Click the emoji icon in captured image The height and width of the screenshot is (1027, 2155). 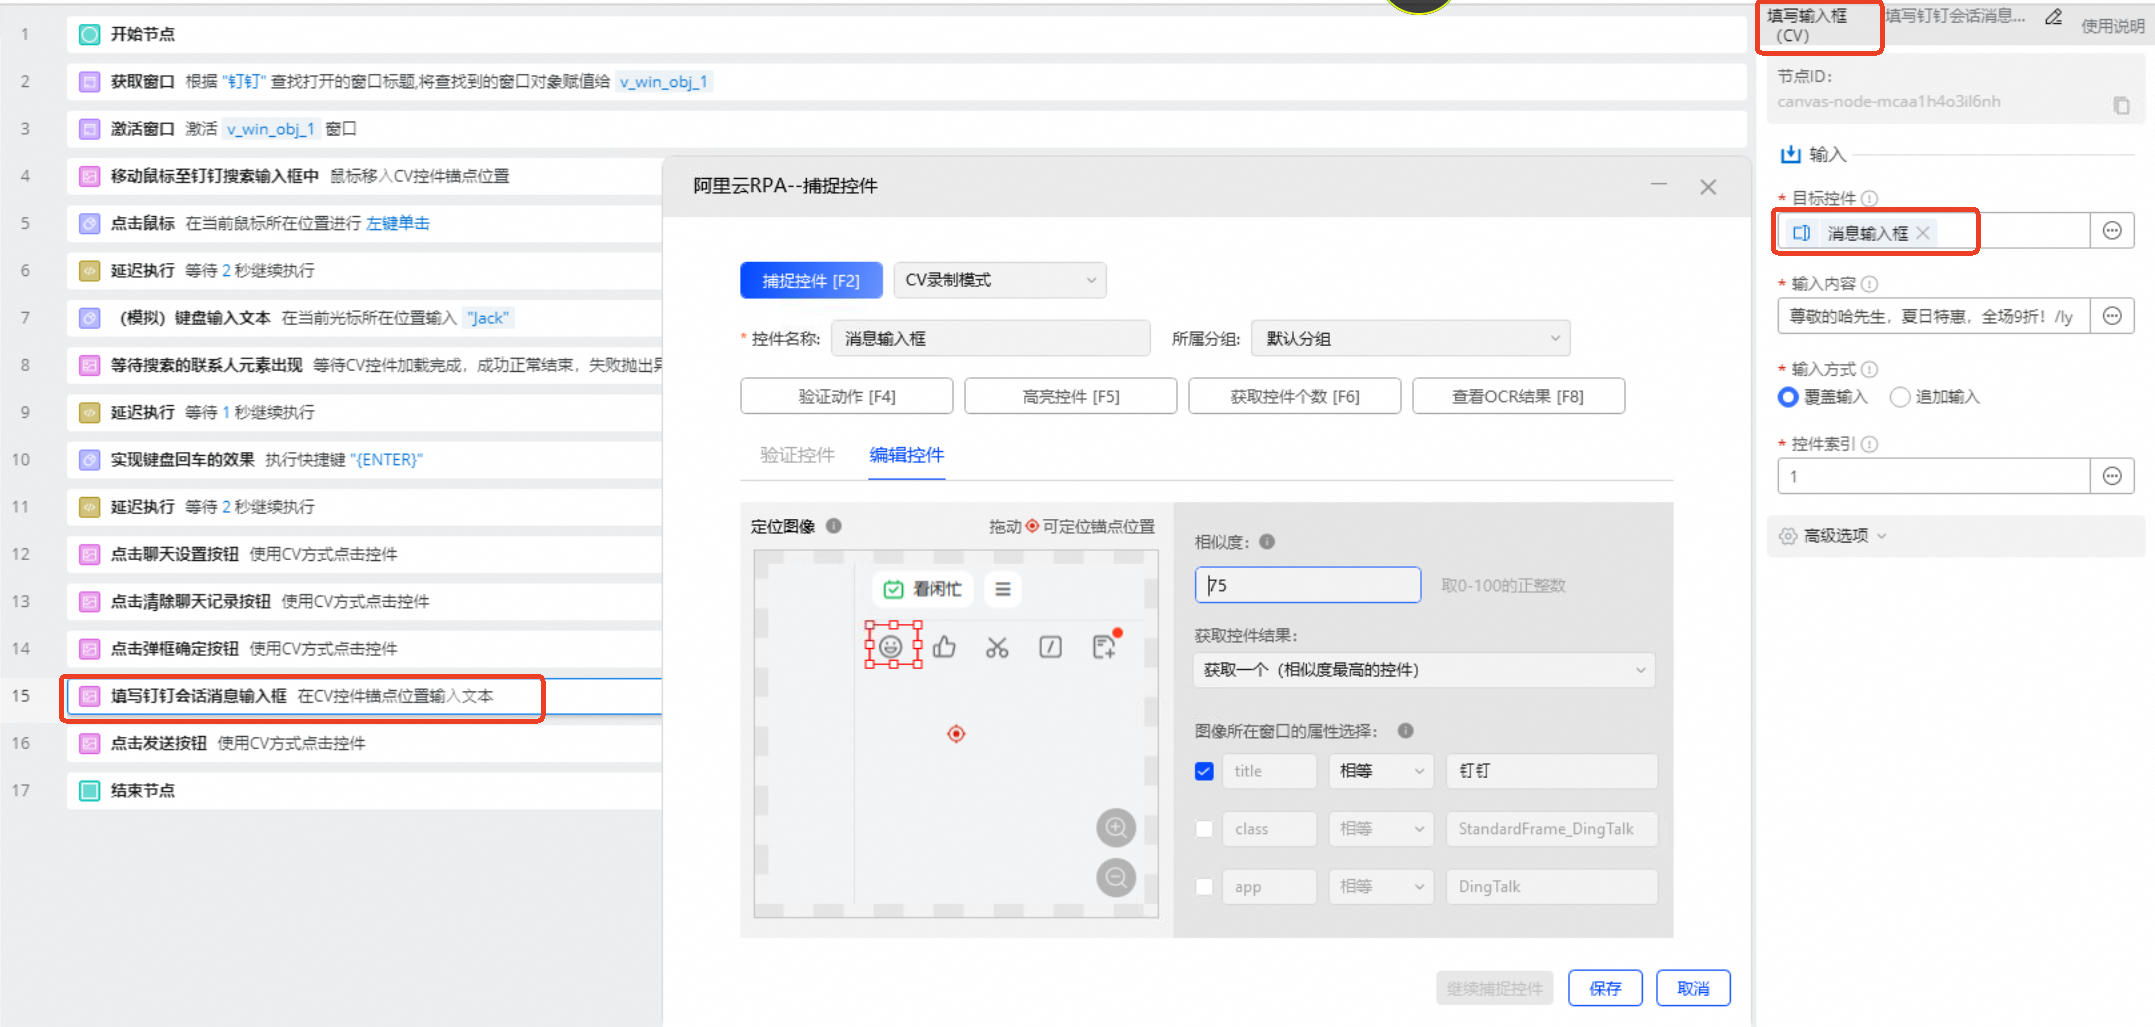(891, 647)
